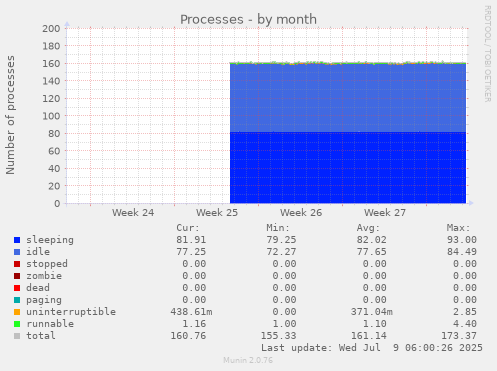The width and height of the screenshot is (497, 371).
Task: Click the y-axis label 200
Action: coord(51,29)
